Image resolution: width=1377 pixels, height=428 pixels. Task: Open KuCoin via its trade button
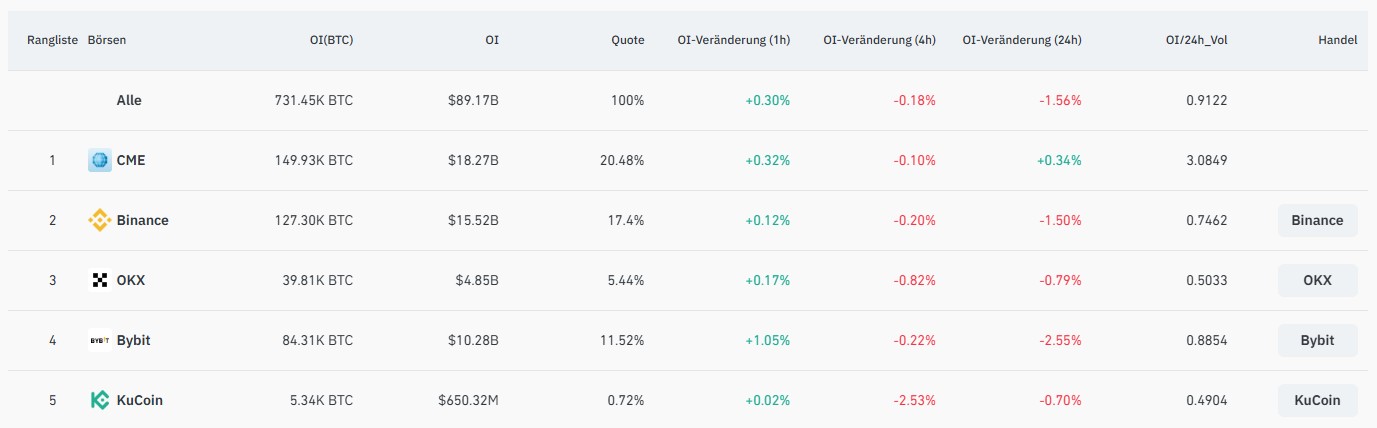pyautogui.click(x=1317, y=400)
